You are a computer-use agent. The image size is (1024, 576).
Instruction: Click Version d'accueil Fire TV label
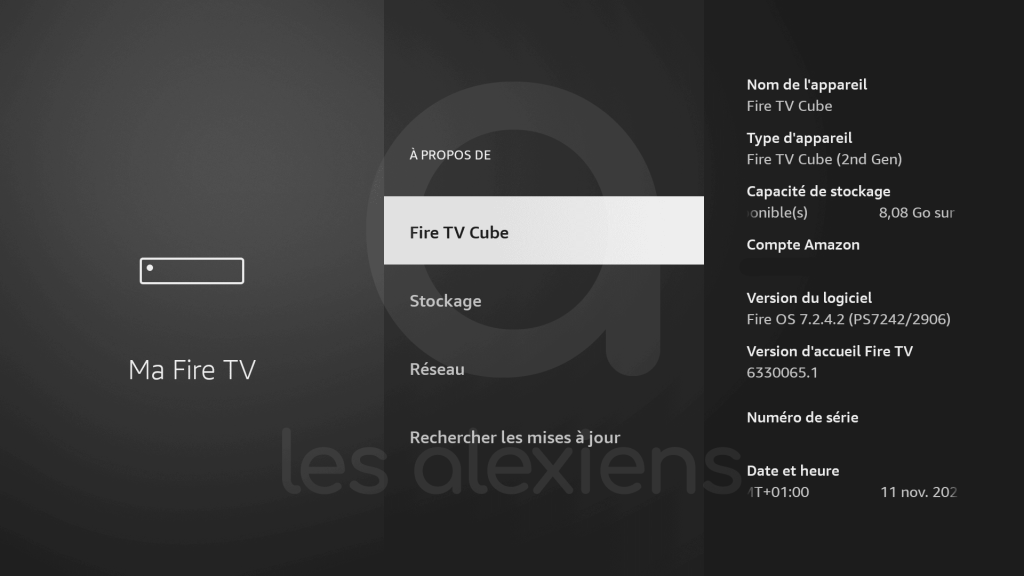pos(829,351)
